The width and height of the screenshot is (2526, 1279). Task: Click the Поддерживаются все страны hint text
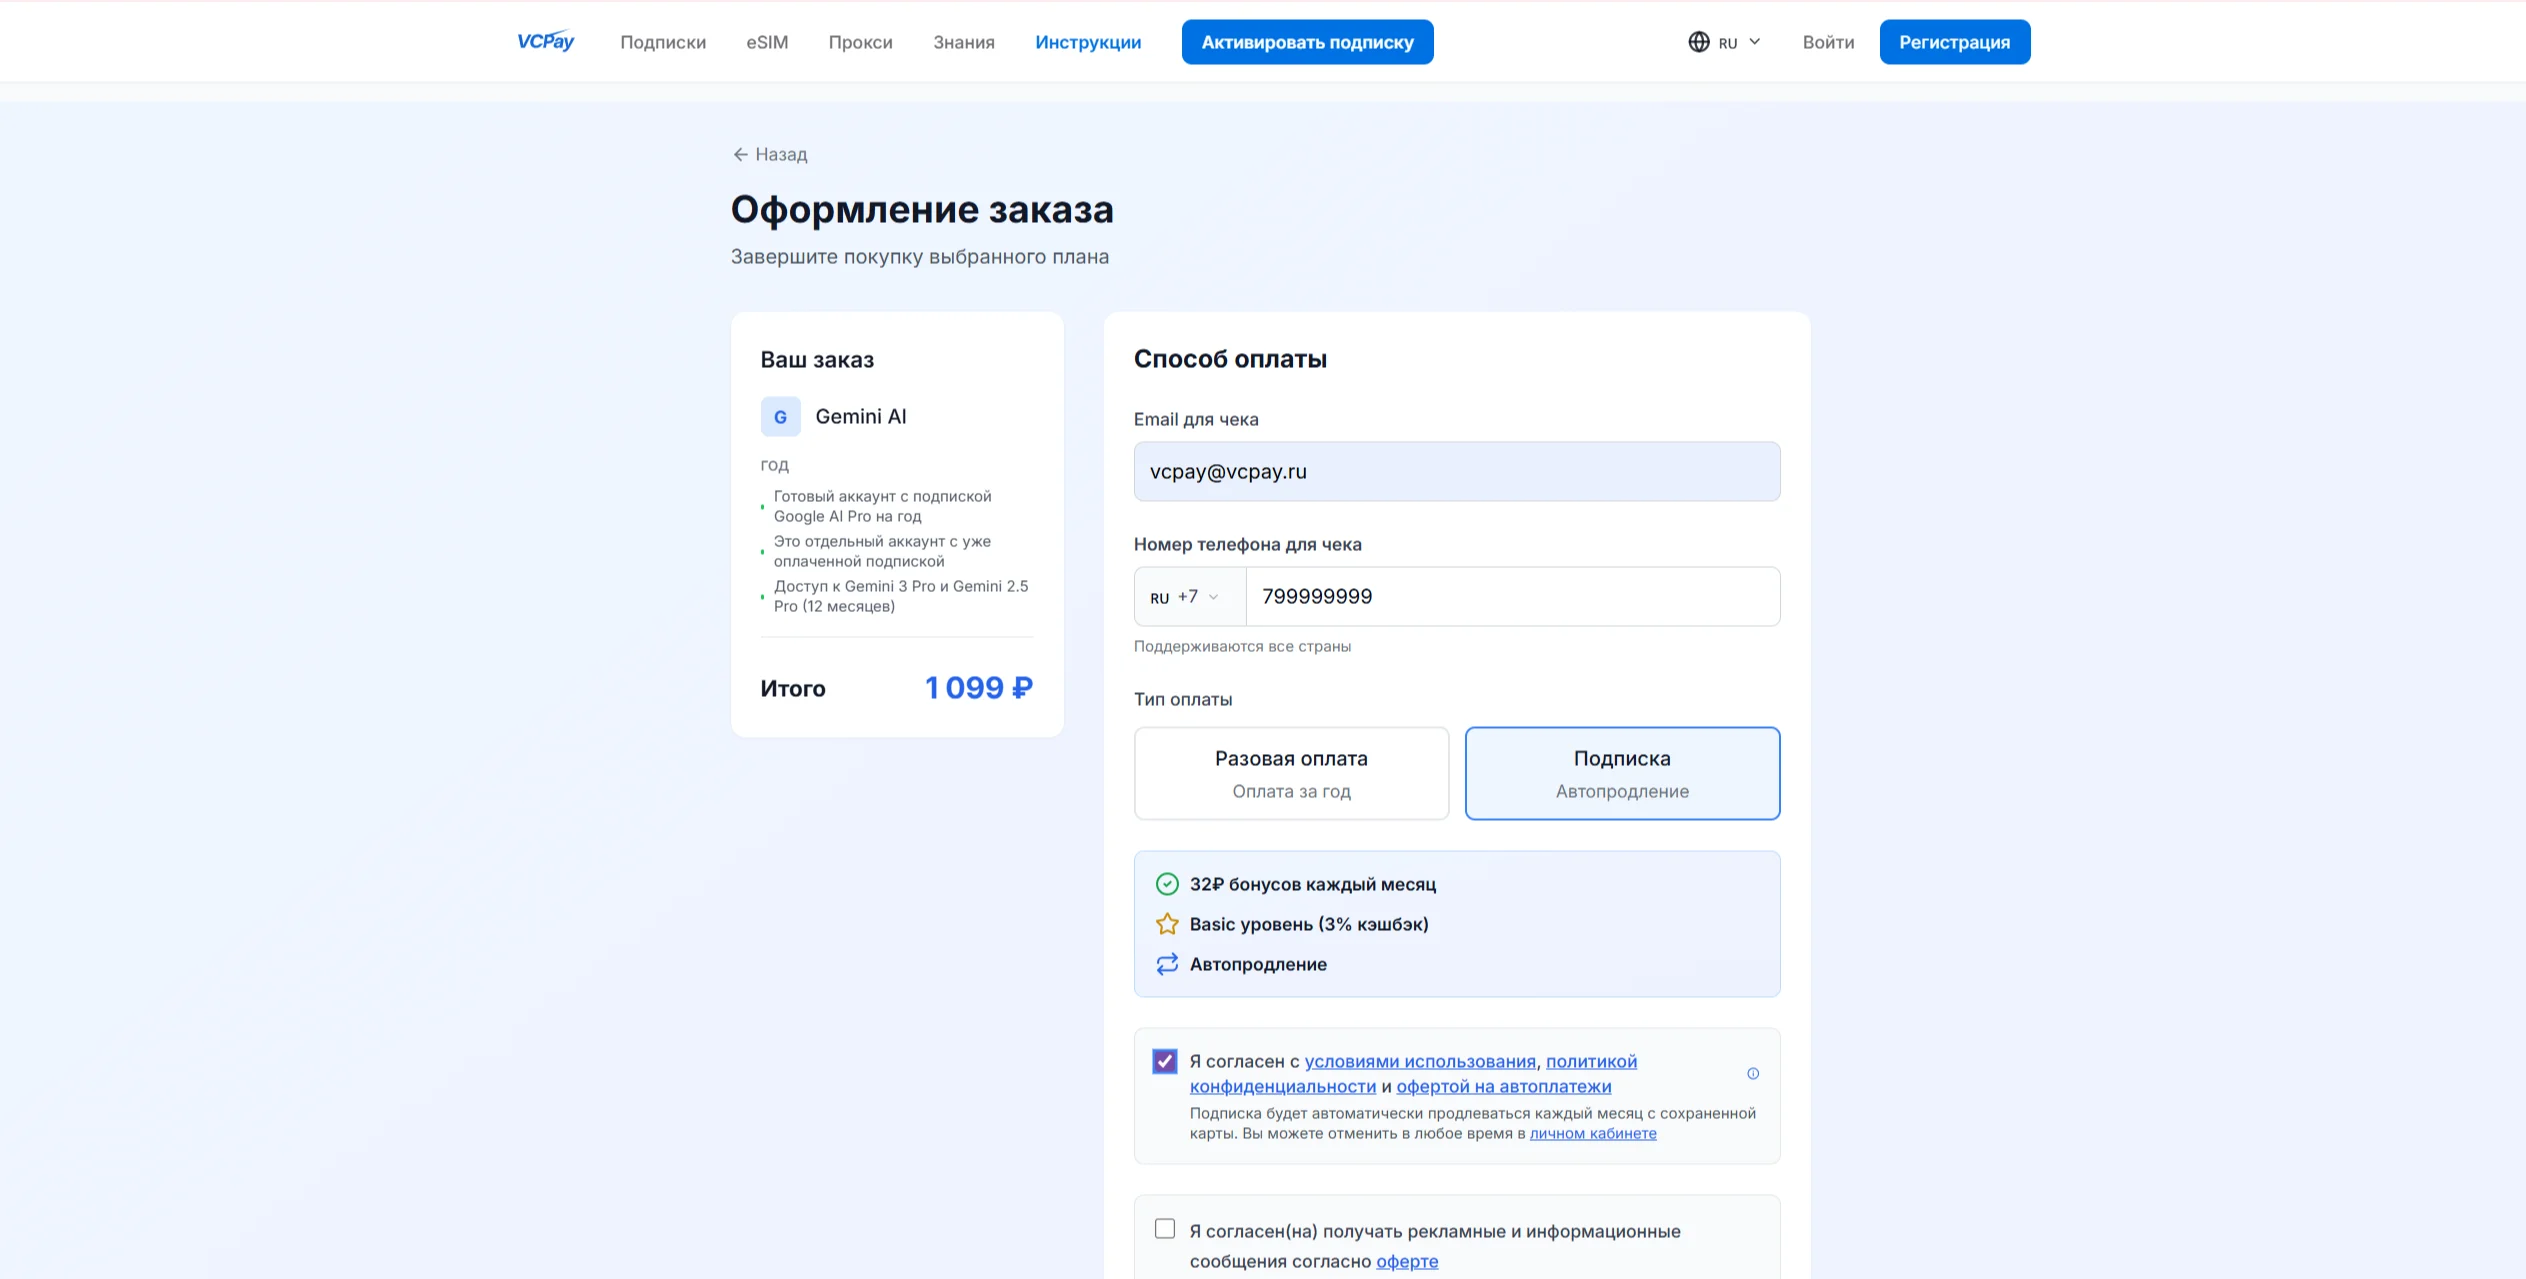(x=1242, y=646)
